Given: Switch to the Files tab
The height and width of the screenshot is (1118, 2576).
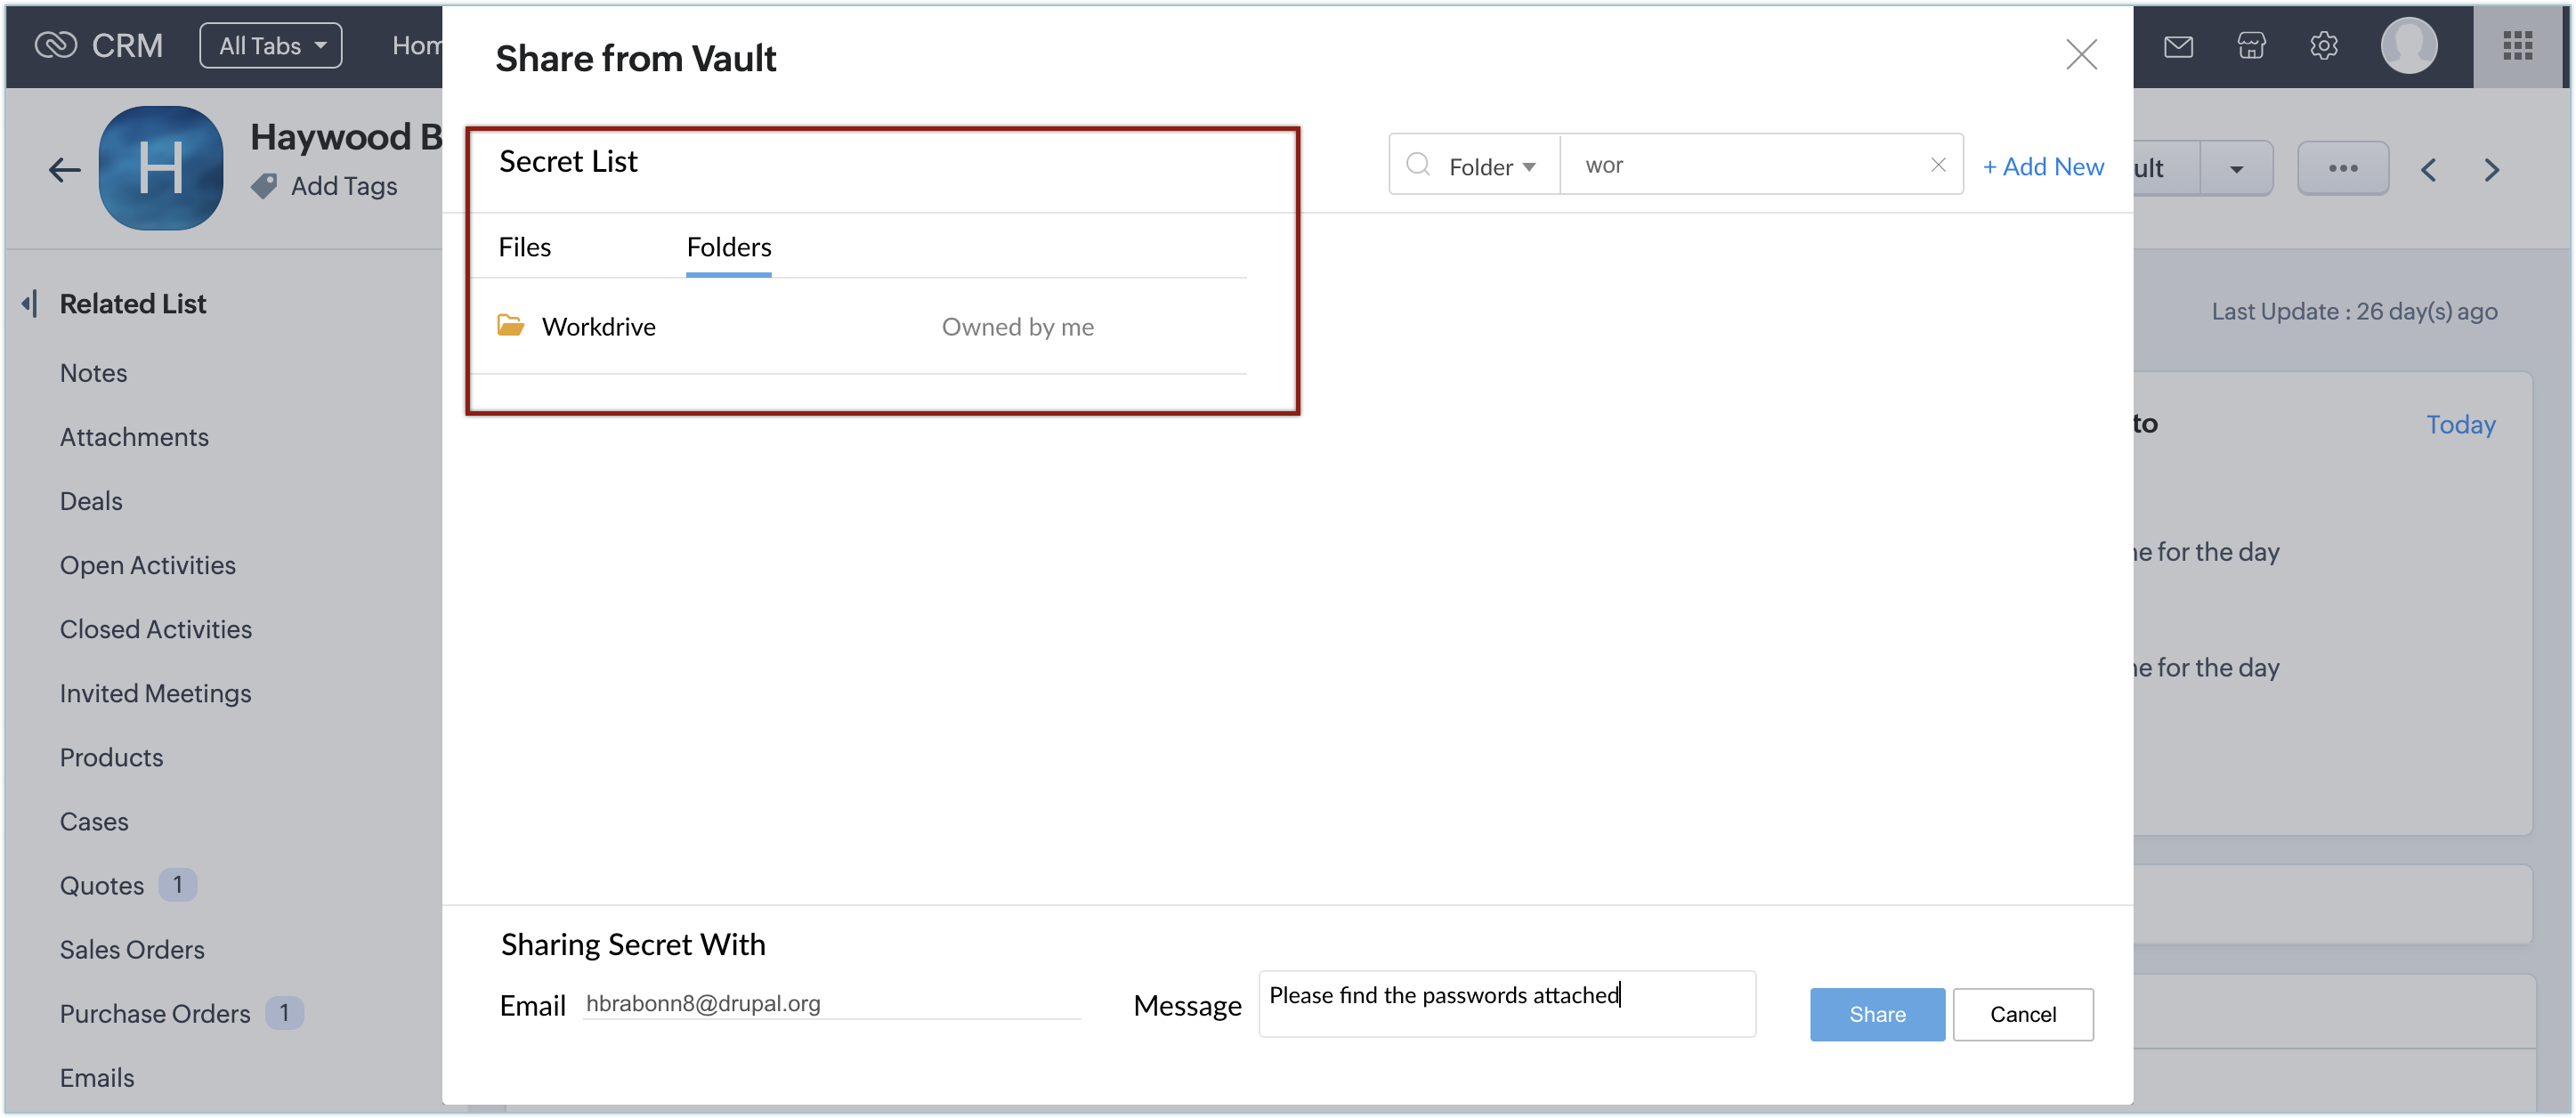Looking at the screenshot, I should point(524,247).
